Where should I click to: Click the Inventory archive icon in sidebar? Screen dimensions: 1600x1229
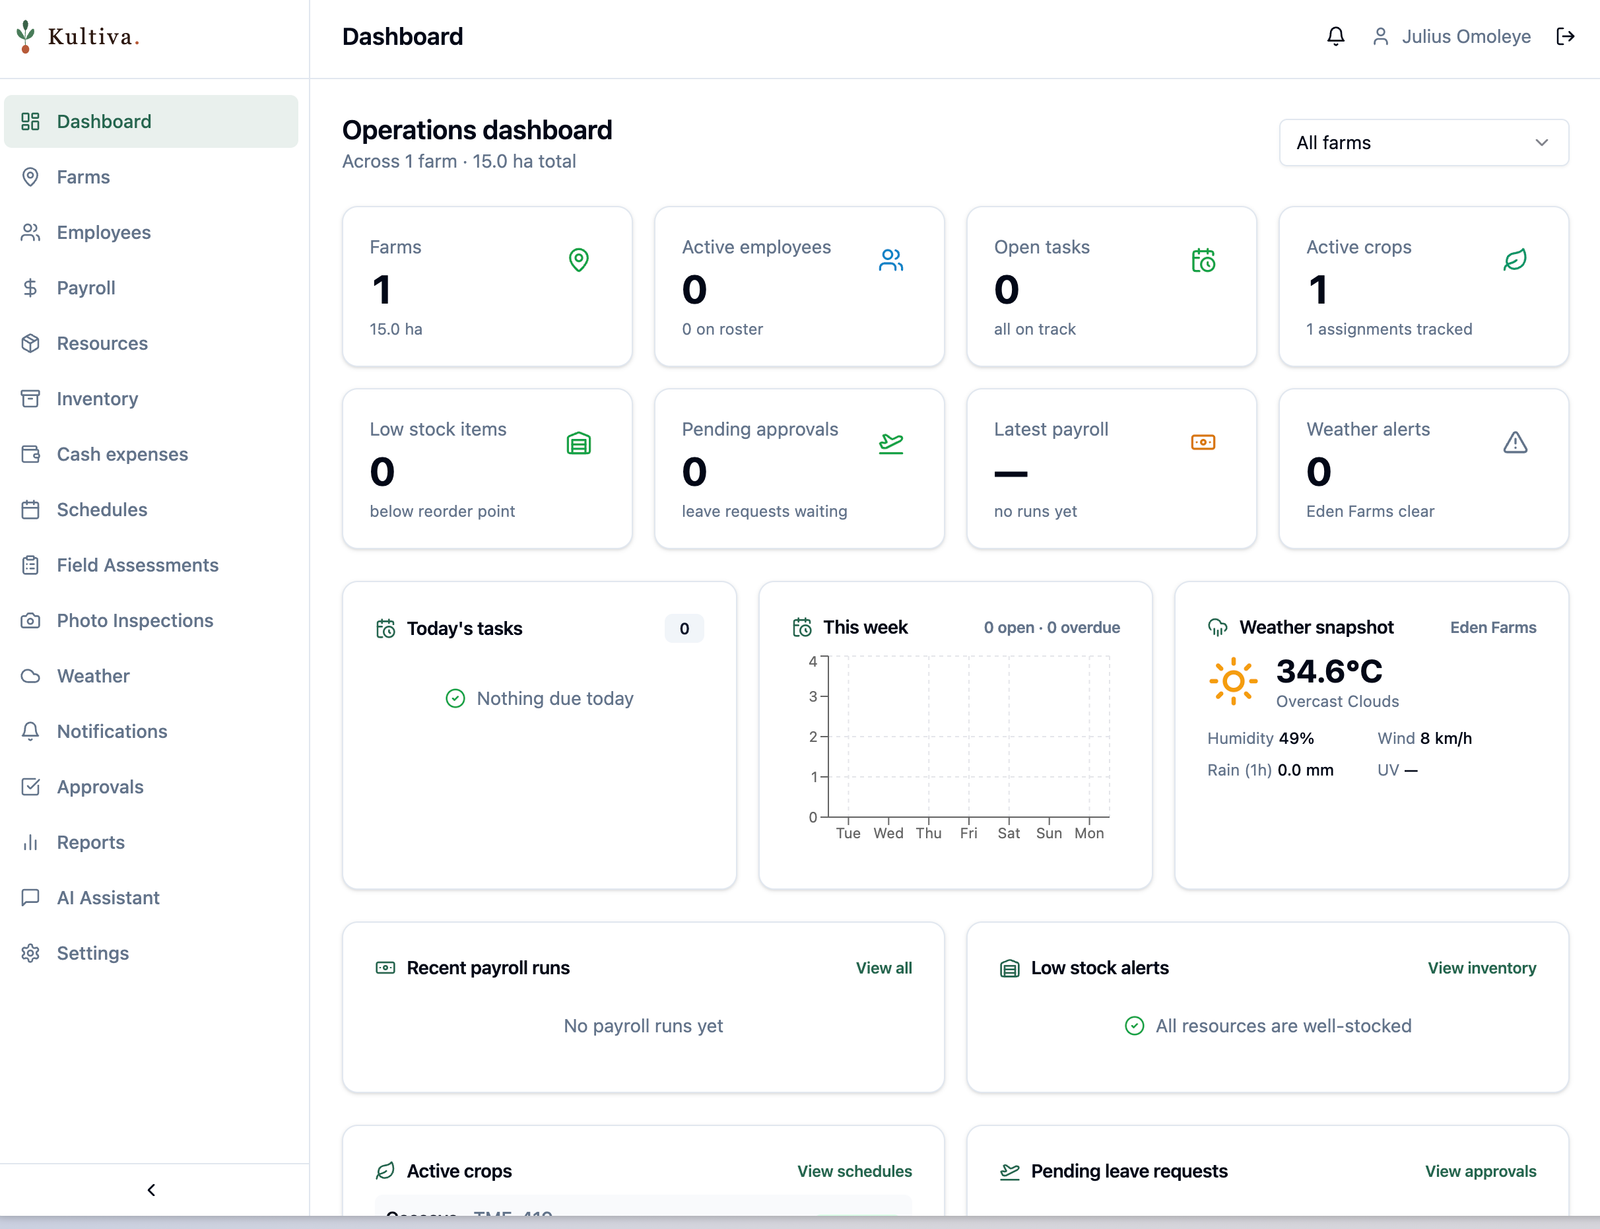point(31,399)
